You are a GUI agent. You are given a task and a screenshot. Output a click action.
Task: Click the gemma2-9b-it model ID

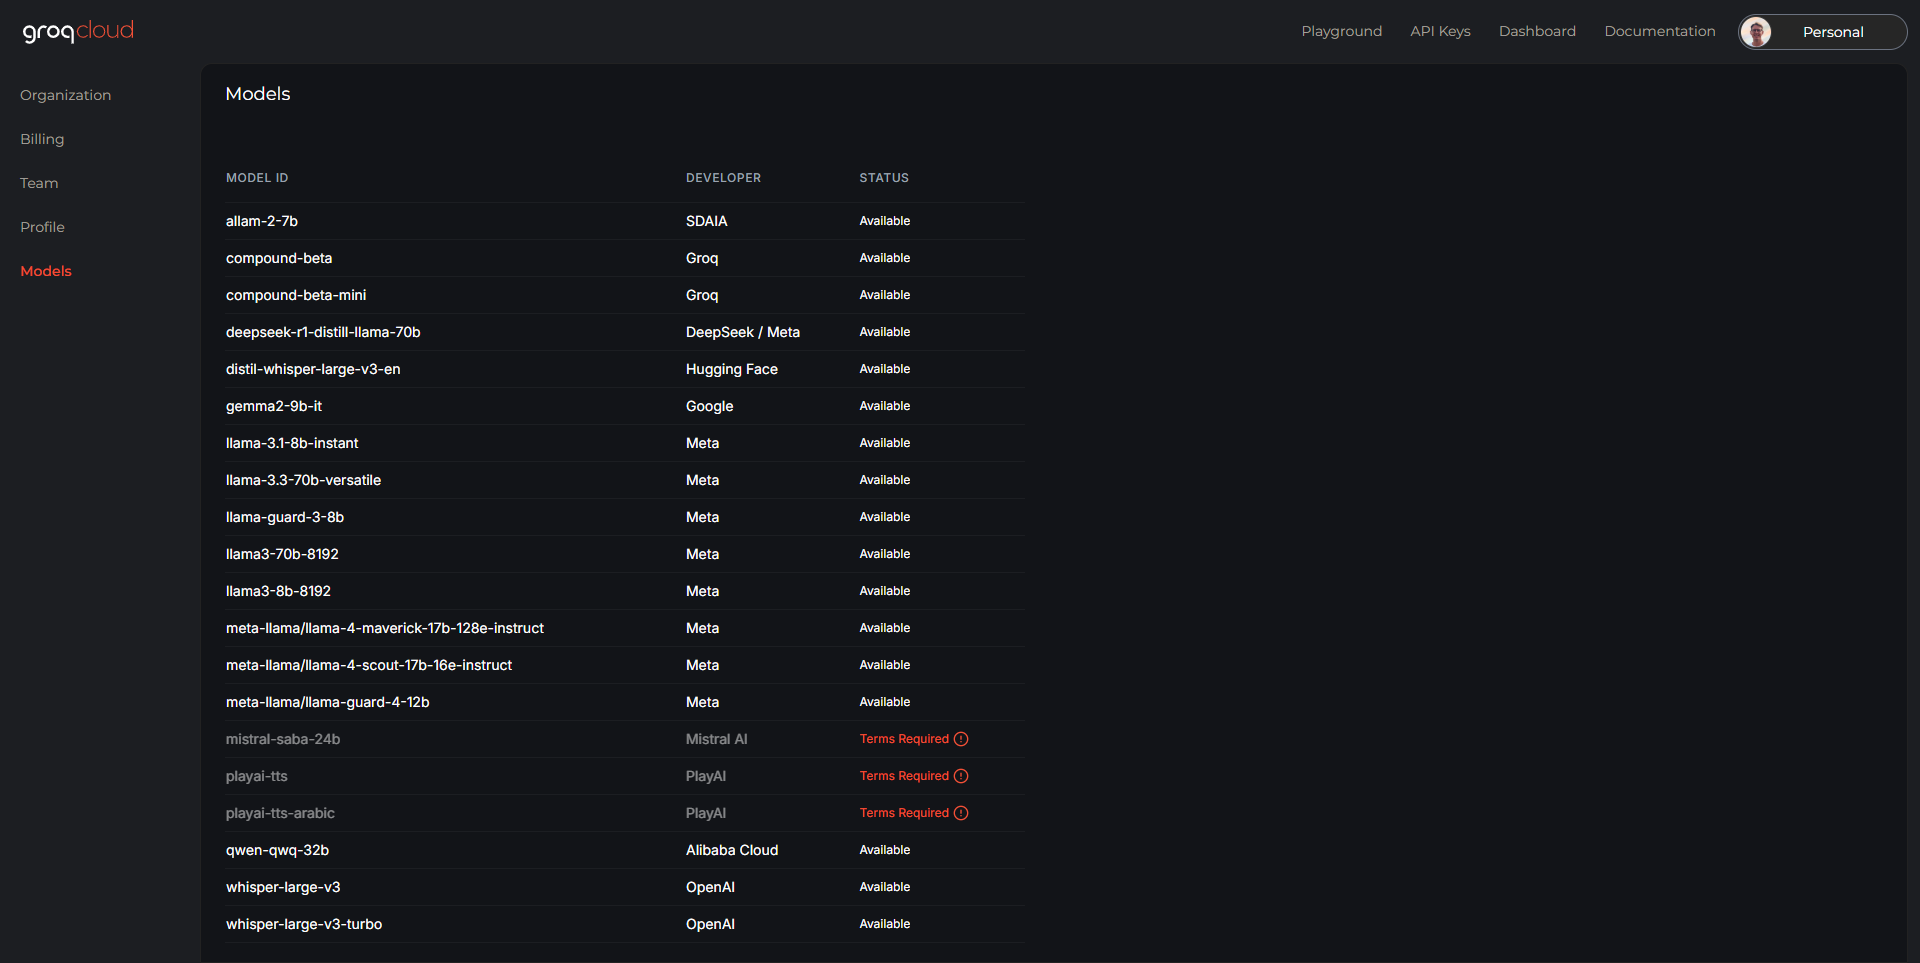274,406
